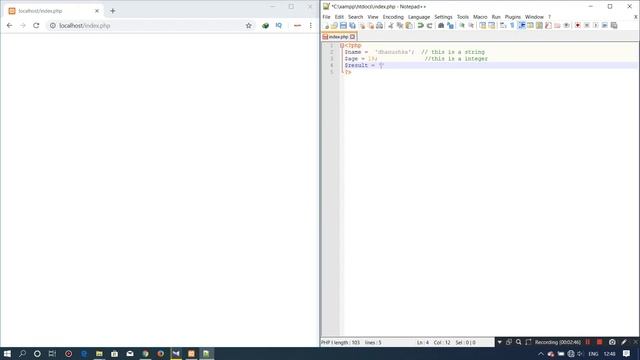Cut selection with the scissors icon
The height and width of the screenshot is (360, 640).
(x=390, y=25)
